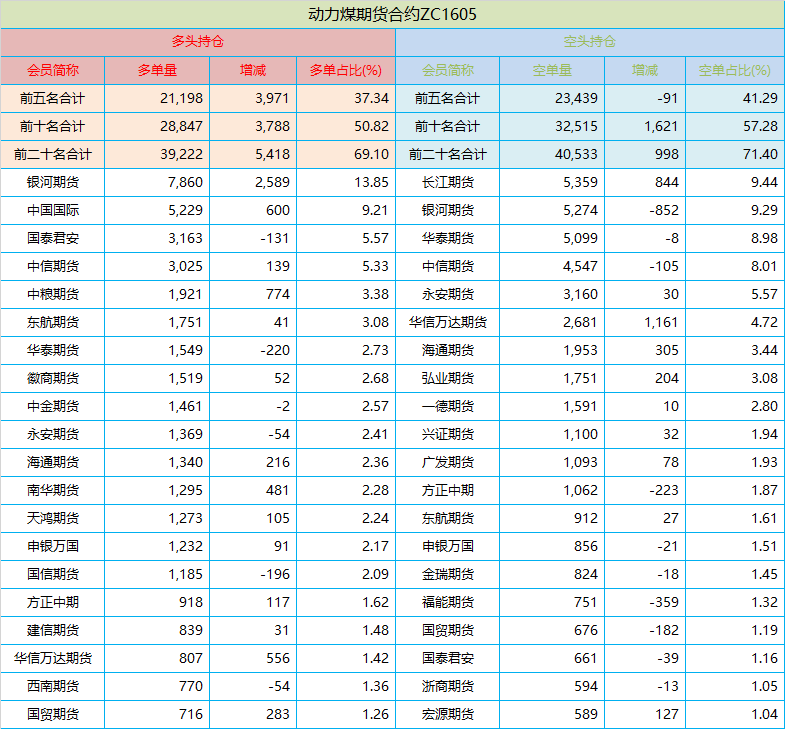Click the -220 change cell
The image size is (785, 729).
[x=253, y=350]
